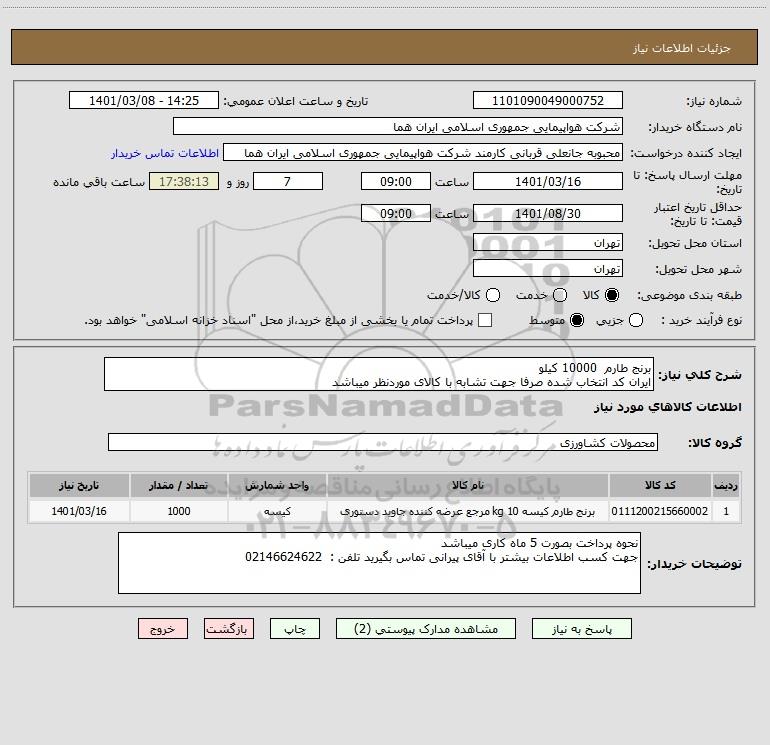This screenshot has height=745, width=770.
Task: Click the response deadline date 1401/03/16 field
Action: tap(548, 181)
